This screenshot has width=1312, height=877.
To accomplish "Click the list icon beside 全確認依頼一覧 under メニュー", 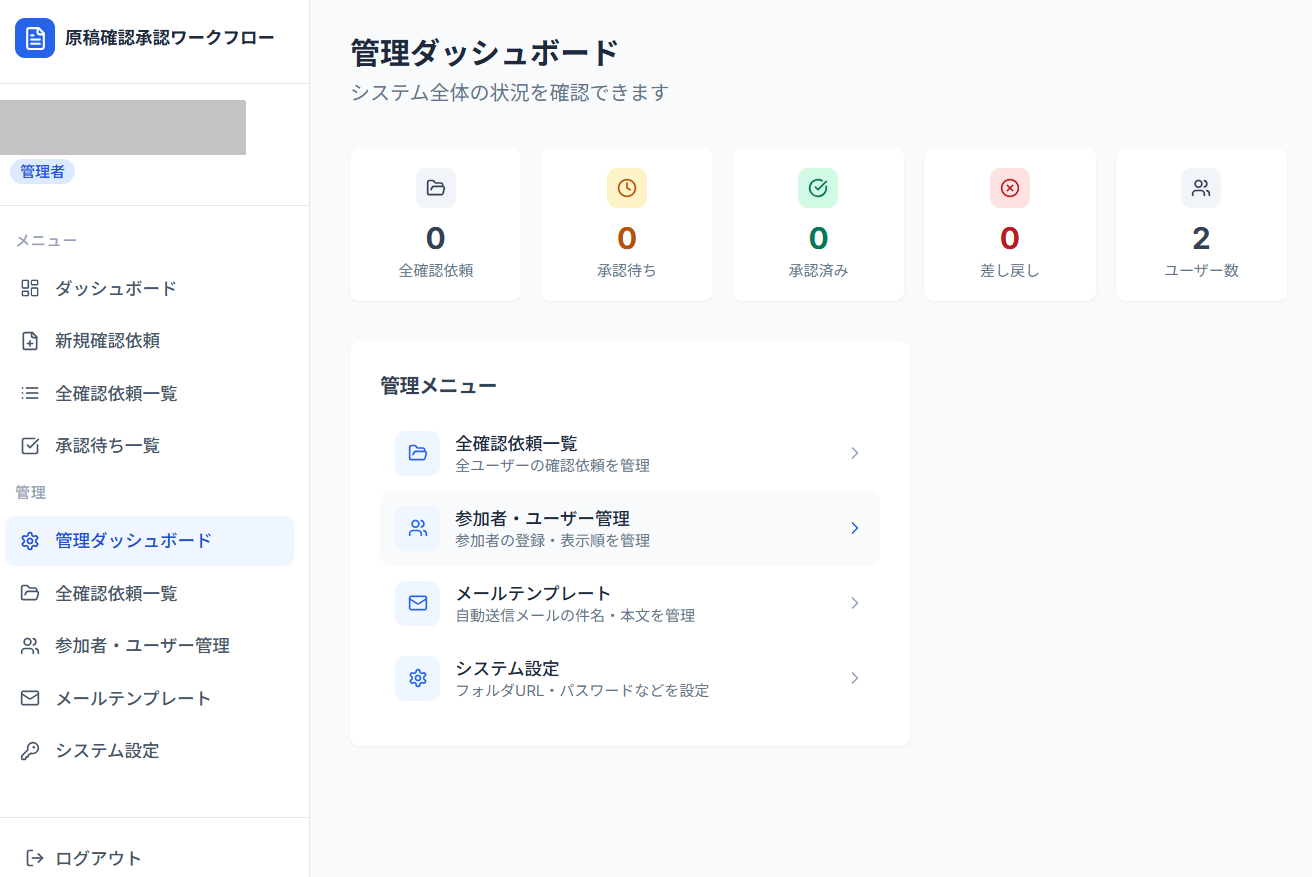I will pyautogui.click(x=30, y=393).
